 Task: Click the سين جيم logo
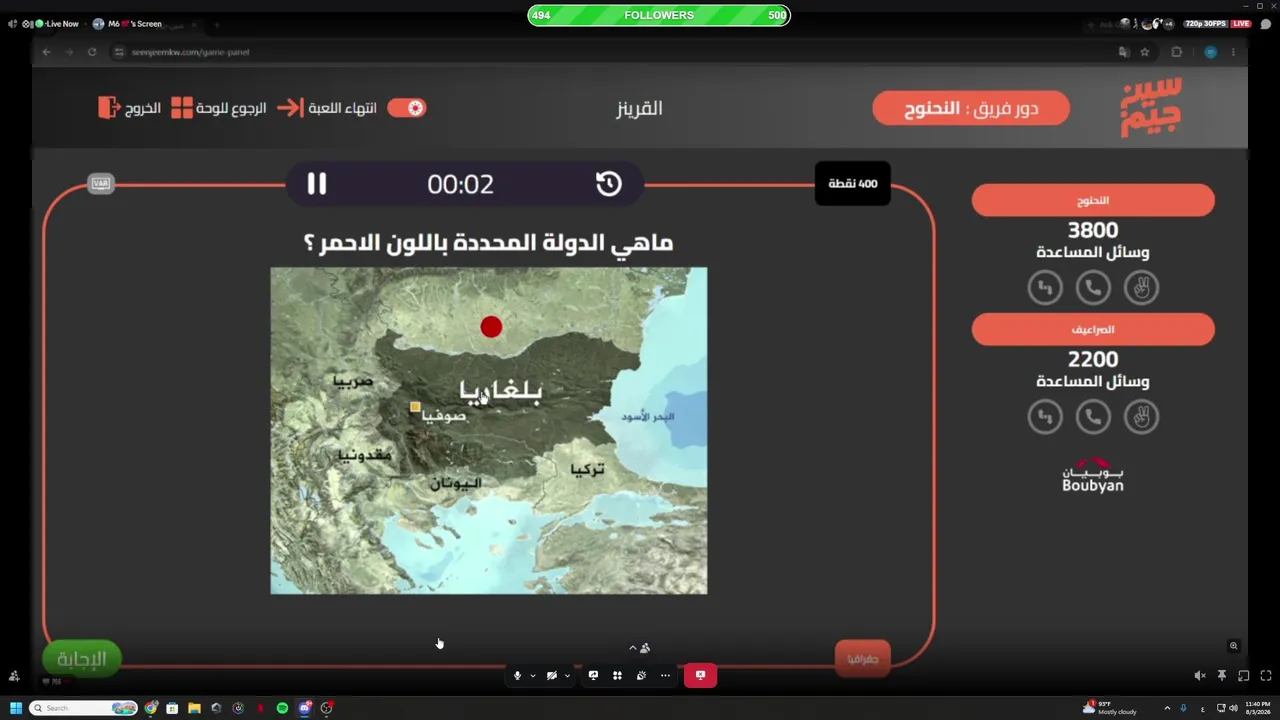tap(1151, 106)
